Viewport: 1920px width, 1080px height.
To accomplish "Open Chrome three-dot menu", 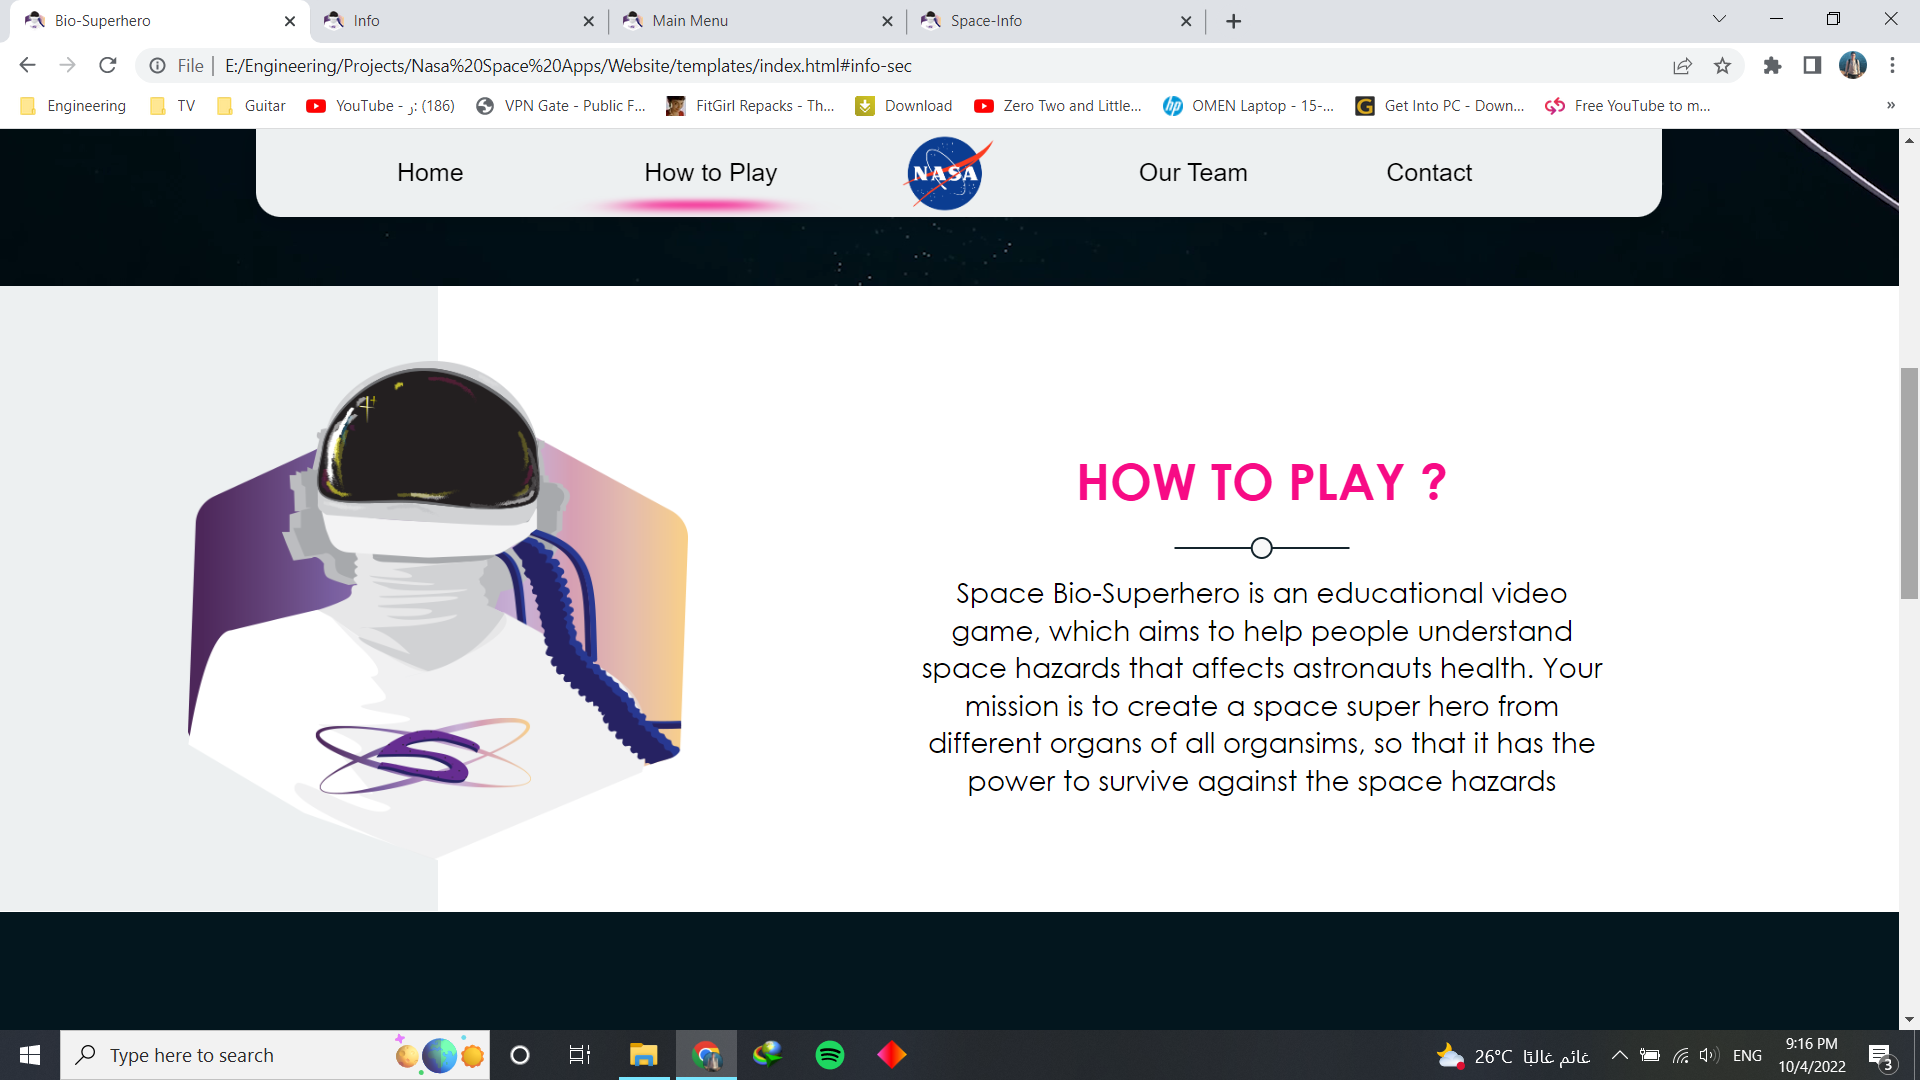I will [1892, 66].
